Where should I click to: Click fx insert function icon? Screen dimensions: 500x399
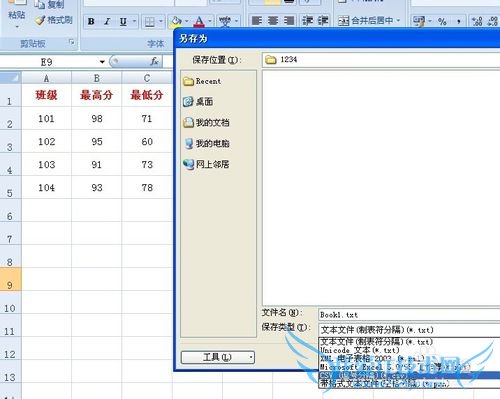pos(154,61)
